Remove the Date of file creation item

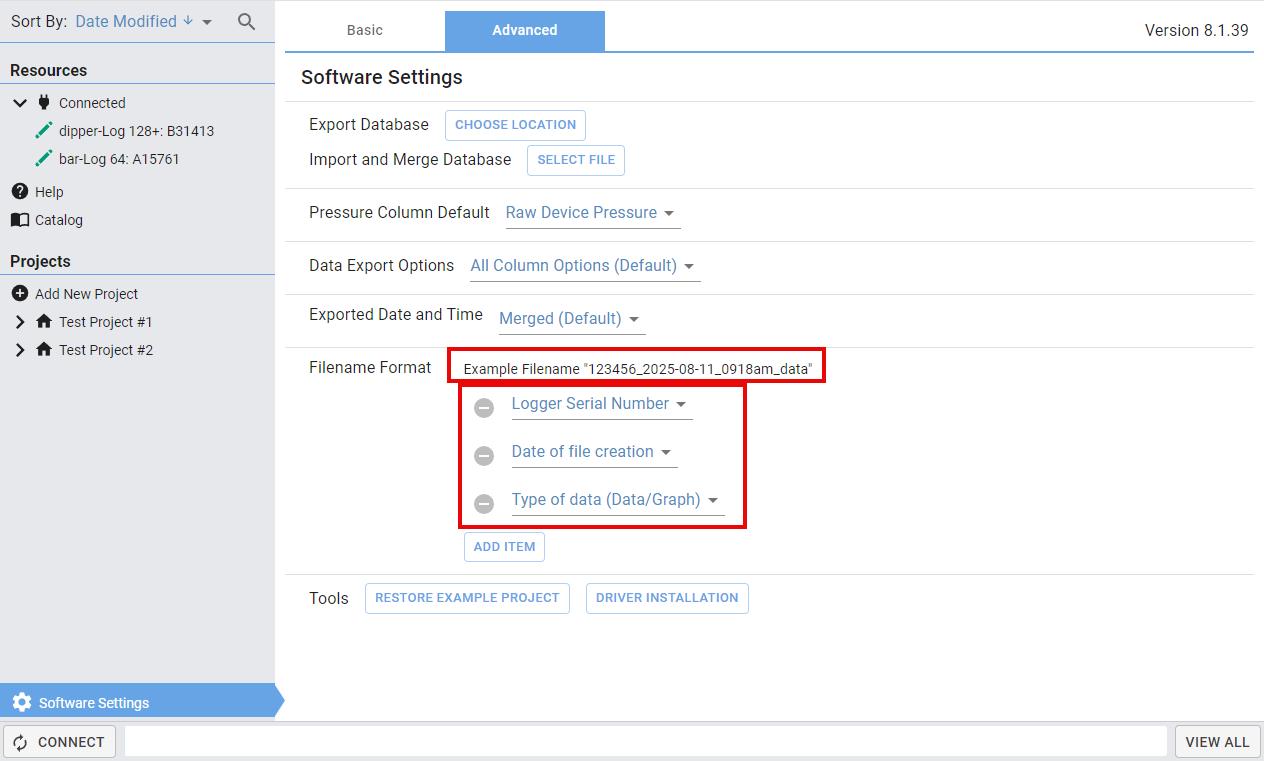click(x=484, y=455)
